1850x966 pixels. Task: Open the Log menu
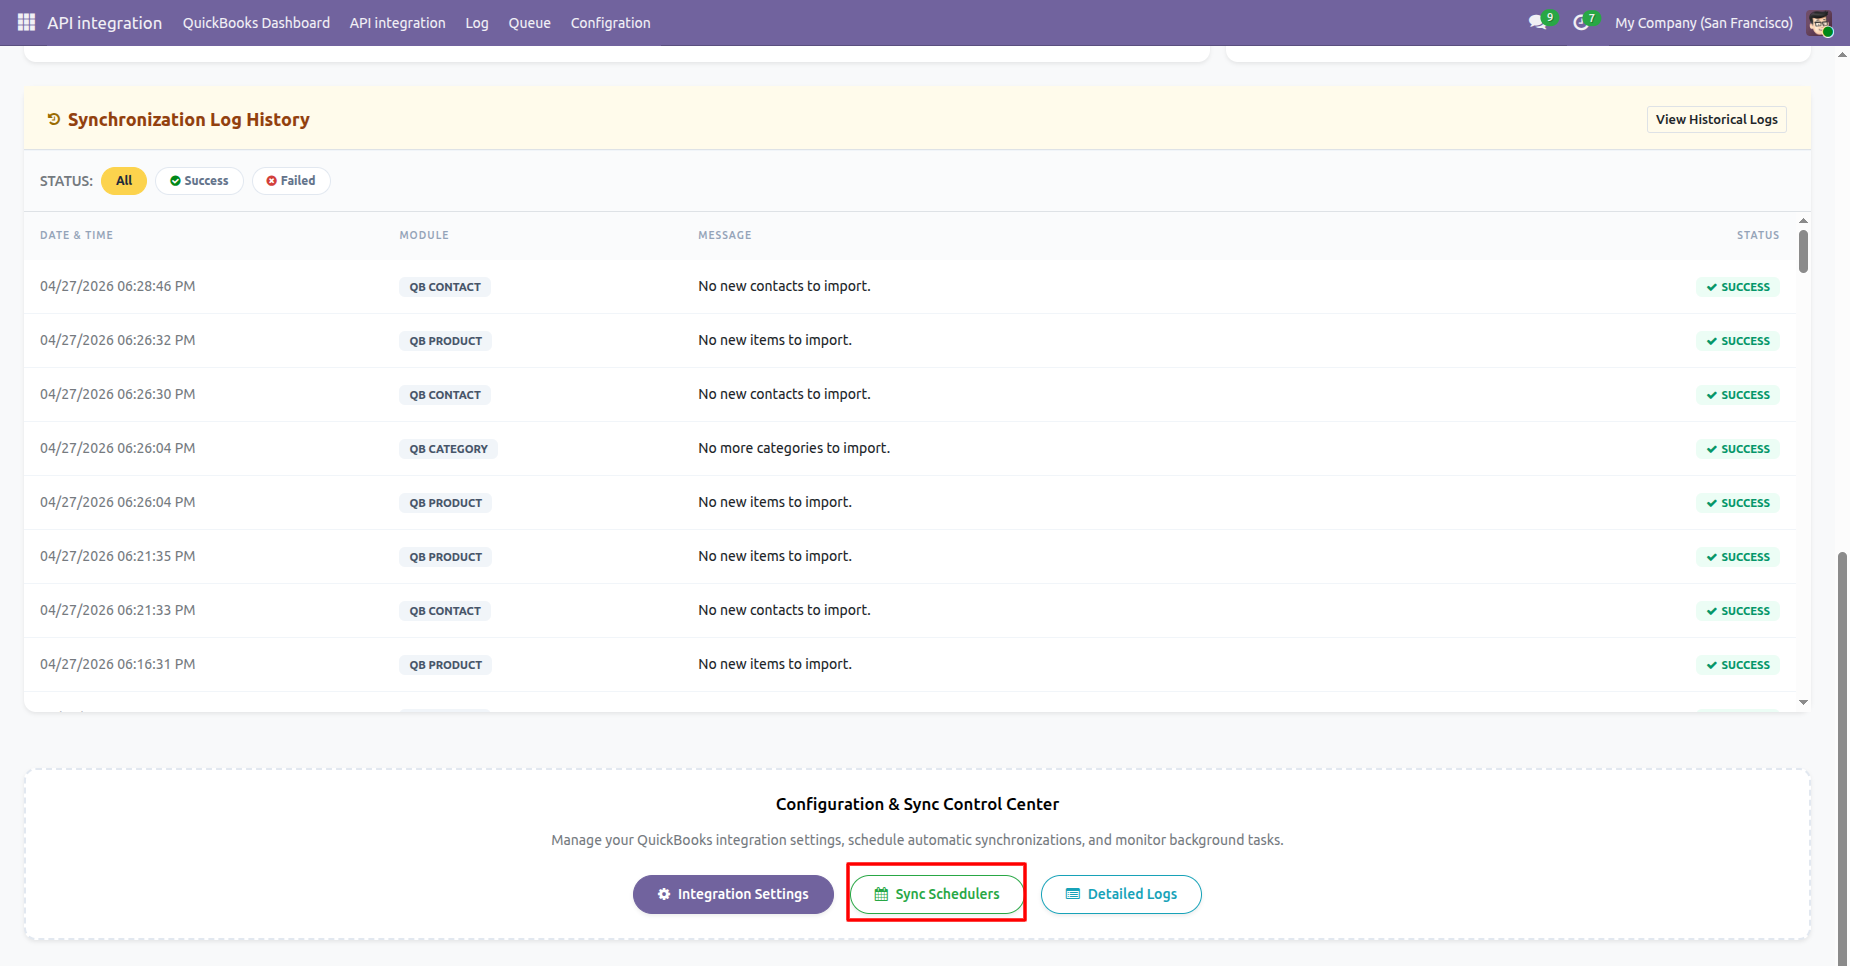click(477, 23)
